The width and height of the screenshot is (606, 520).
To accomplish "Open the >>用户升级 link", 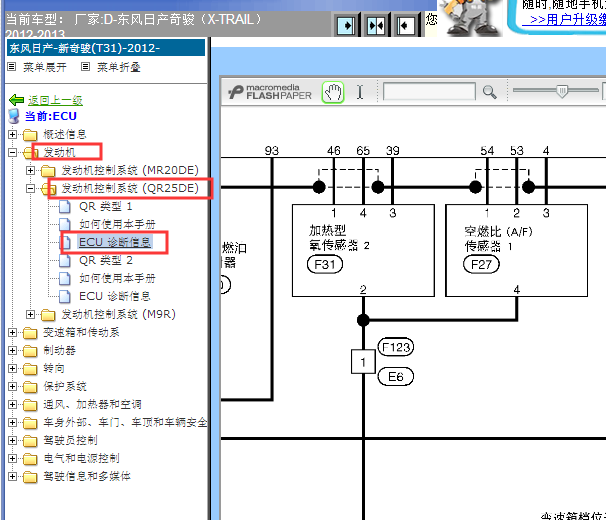I will pos(566,19).
